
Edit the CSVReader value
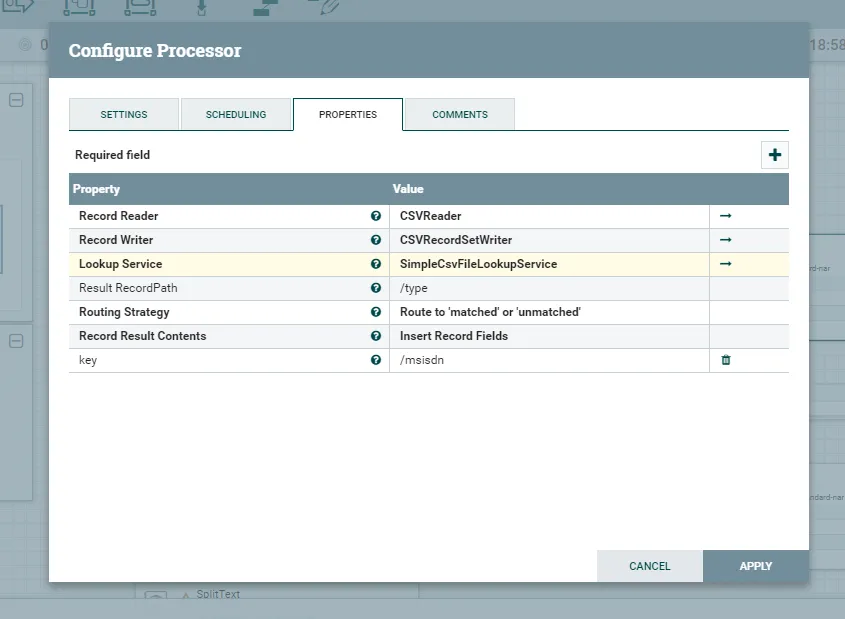[549, 216]
